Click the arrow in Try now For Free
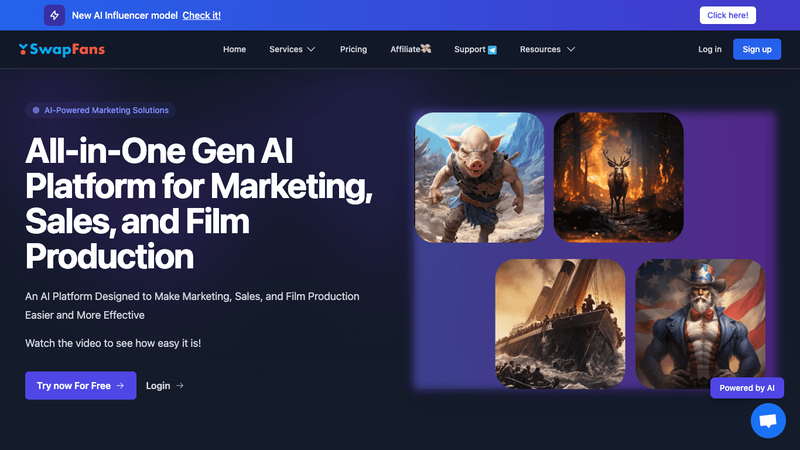 (120, 386)
